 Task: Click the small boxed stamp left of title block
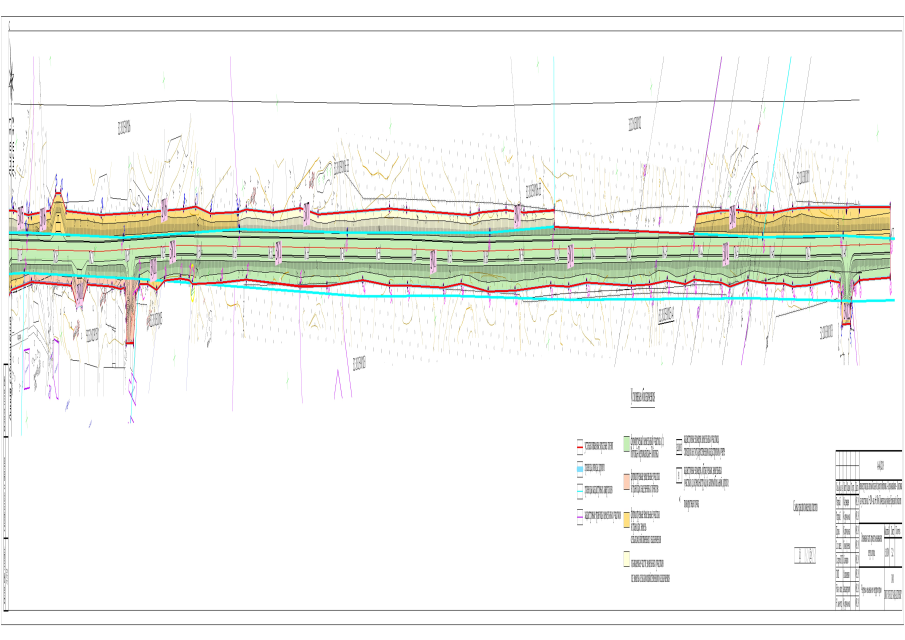[804, 554]
